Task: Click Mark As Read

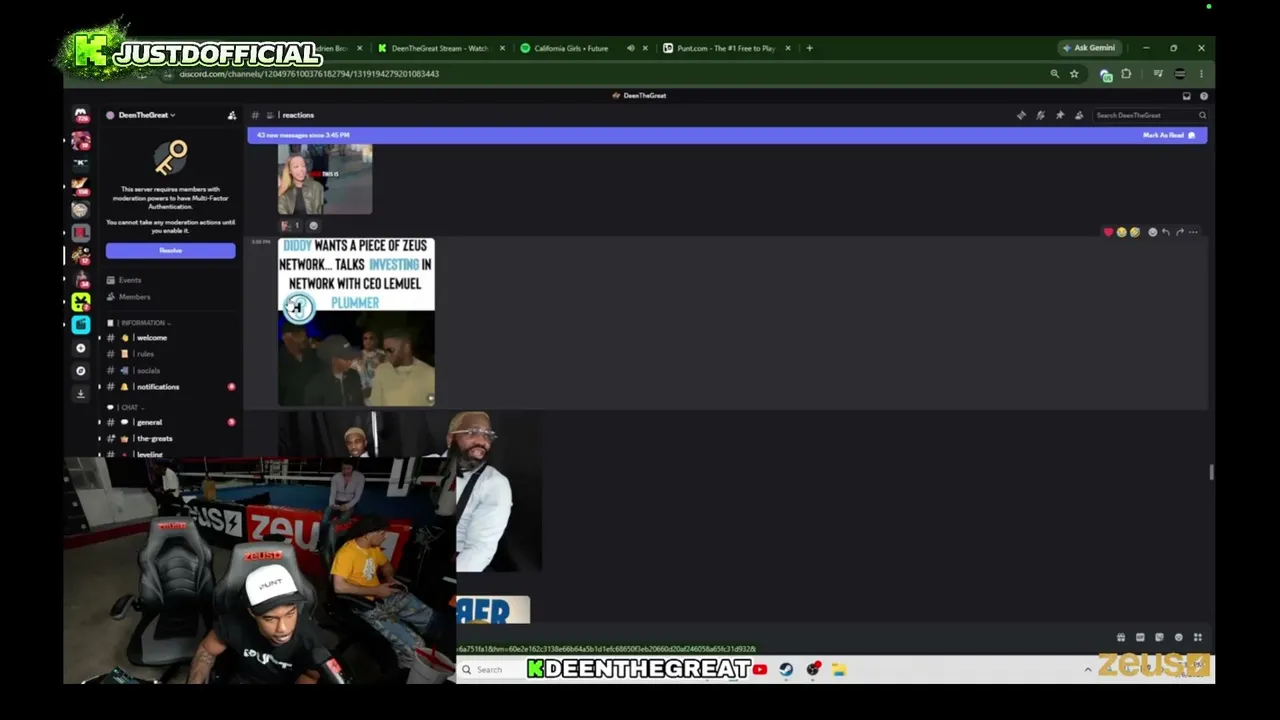Action: click(1169, 135)
